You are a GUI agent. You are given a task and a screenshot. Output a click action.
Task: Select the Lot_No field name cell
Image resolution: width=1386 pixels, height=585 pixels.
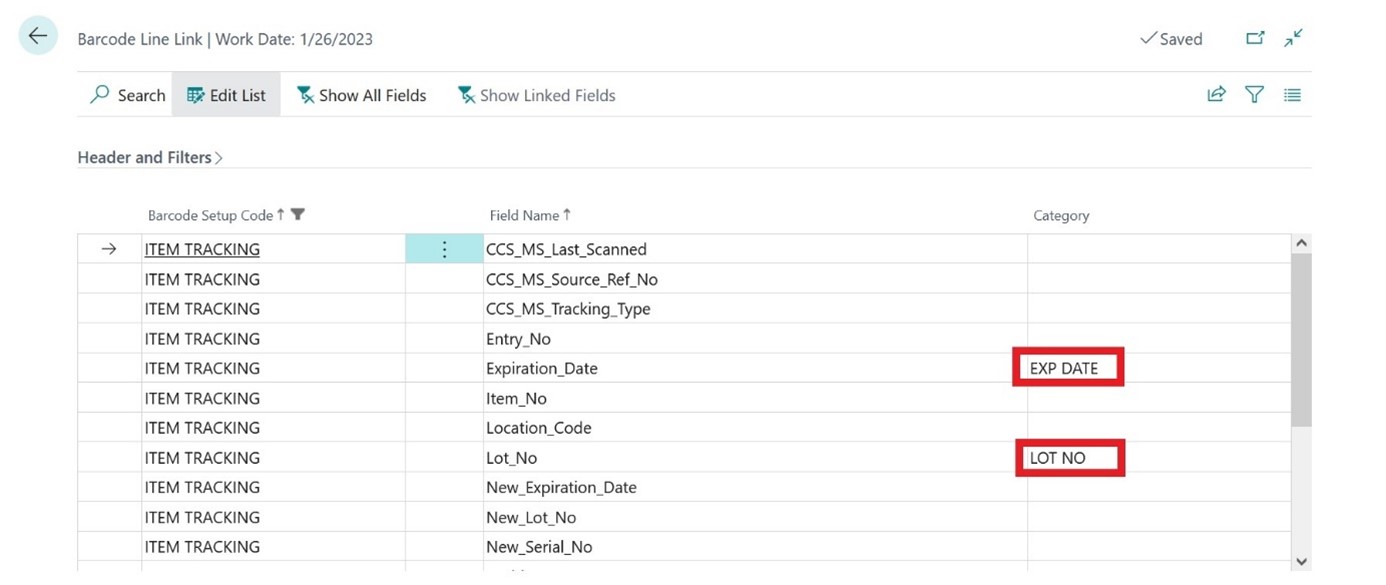point(512,458)
